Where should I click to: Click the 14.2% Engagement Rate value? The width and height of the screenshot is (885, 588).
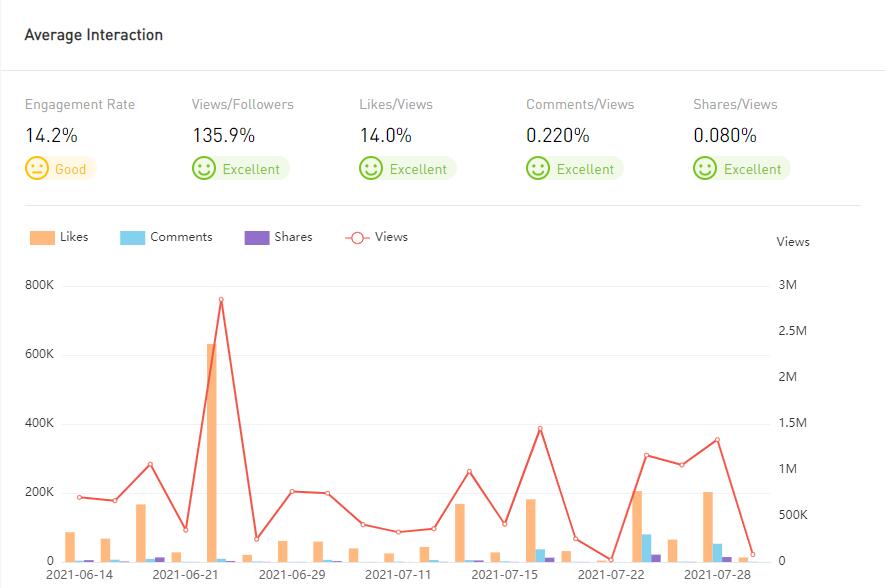[x=51, y=135]
